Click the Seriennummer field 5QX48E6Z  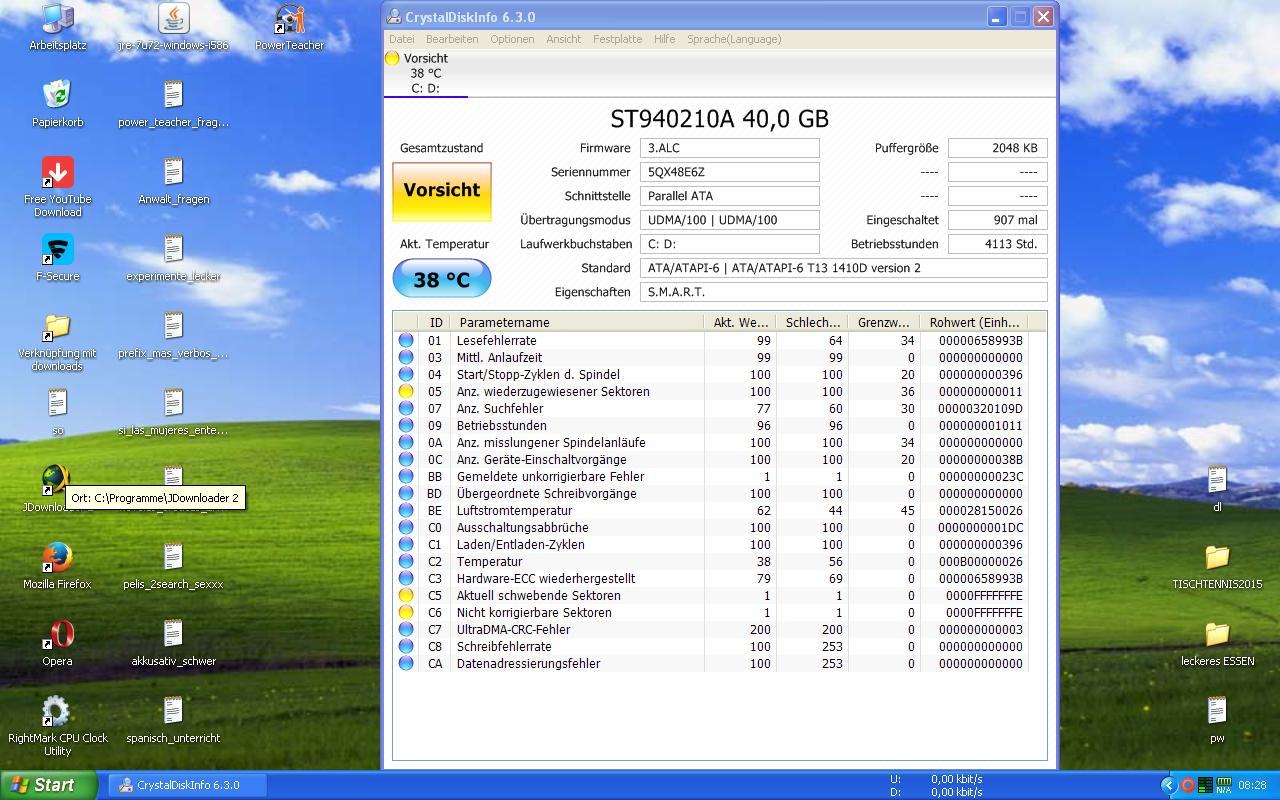(x=729, y=172)
